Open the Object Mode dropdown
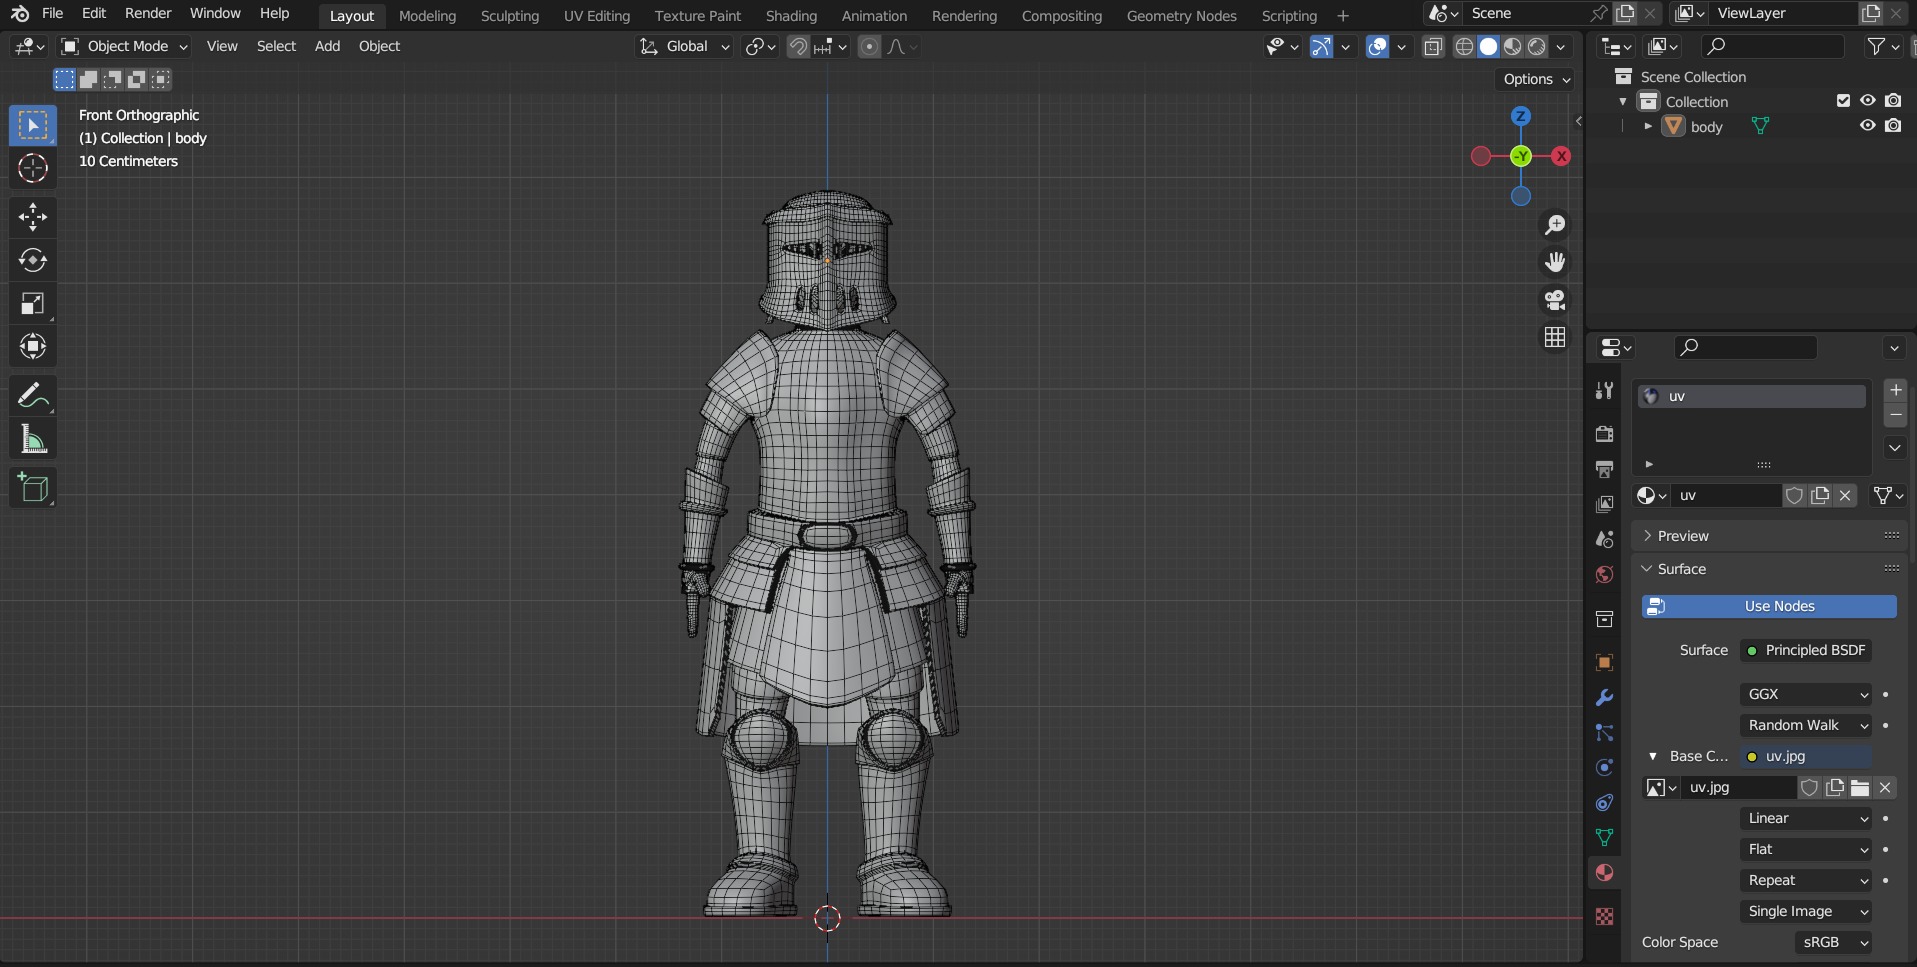 [x=125, y=47]
